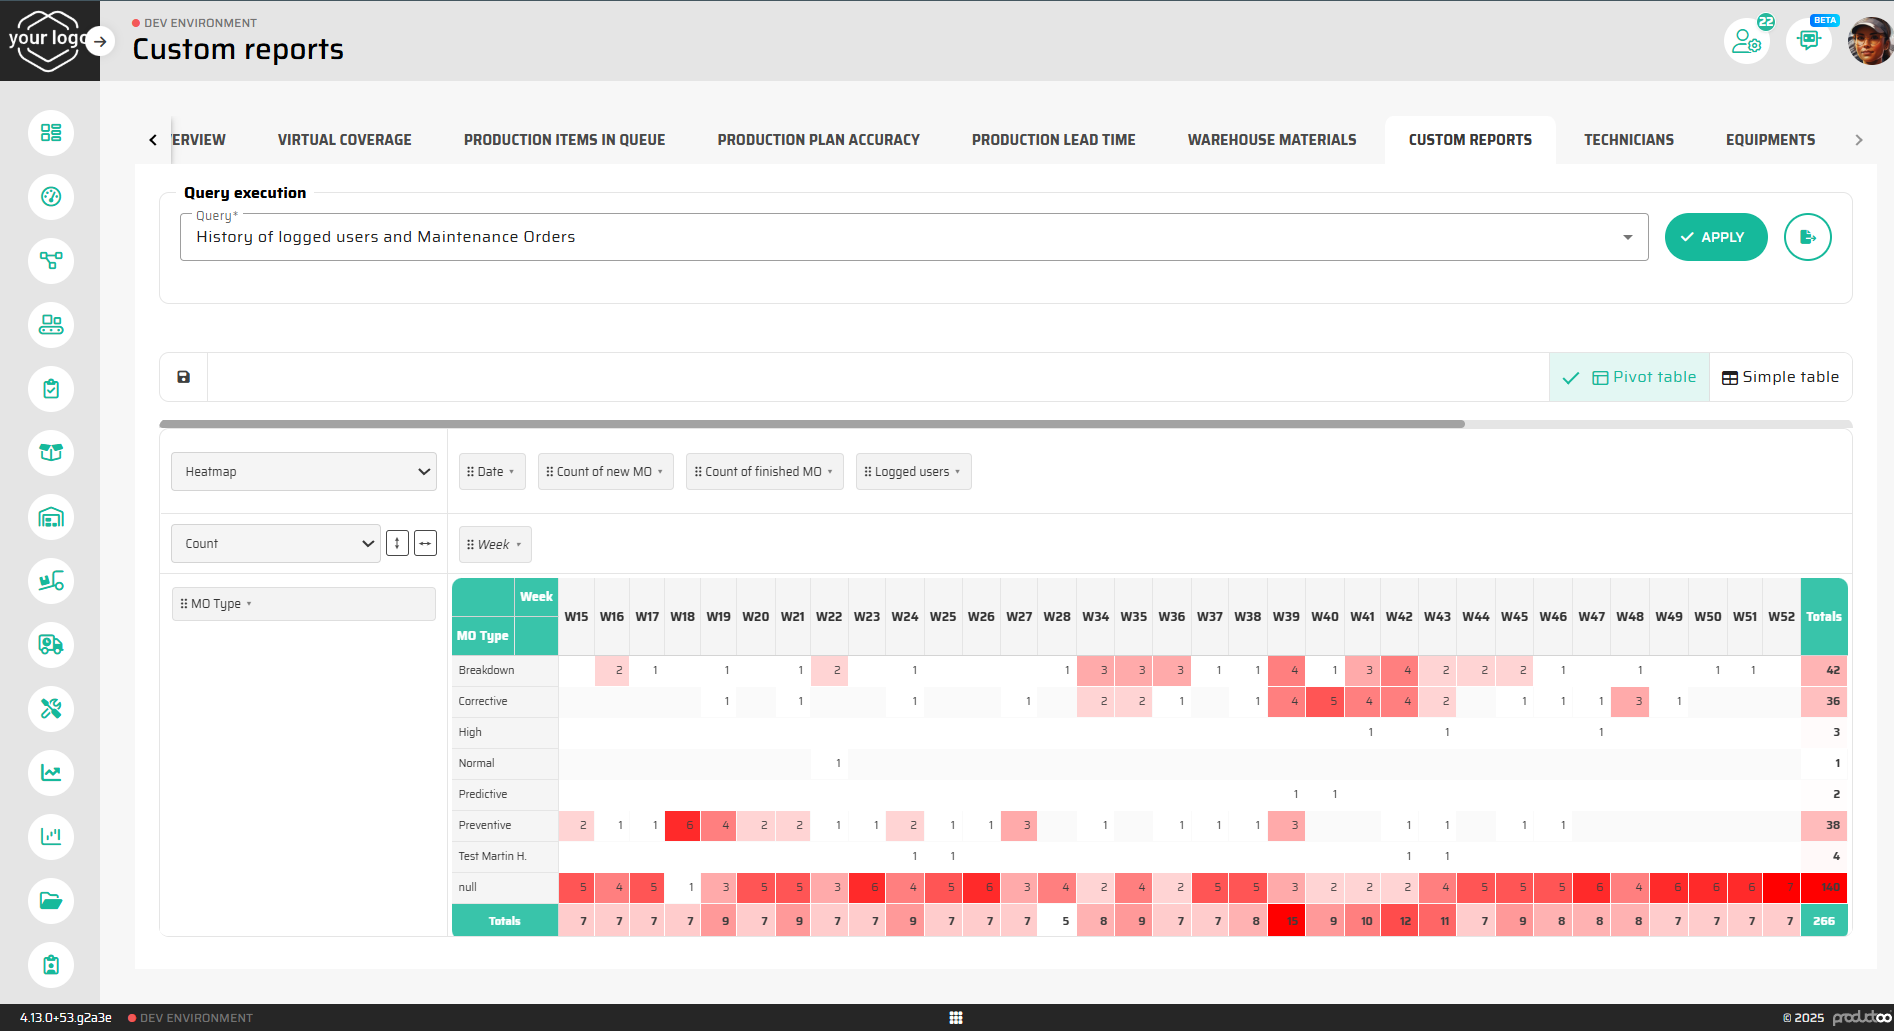Toggle the row sort order arrow button
1894x1031 pixels.
tap(397, 543)
